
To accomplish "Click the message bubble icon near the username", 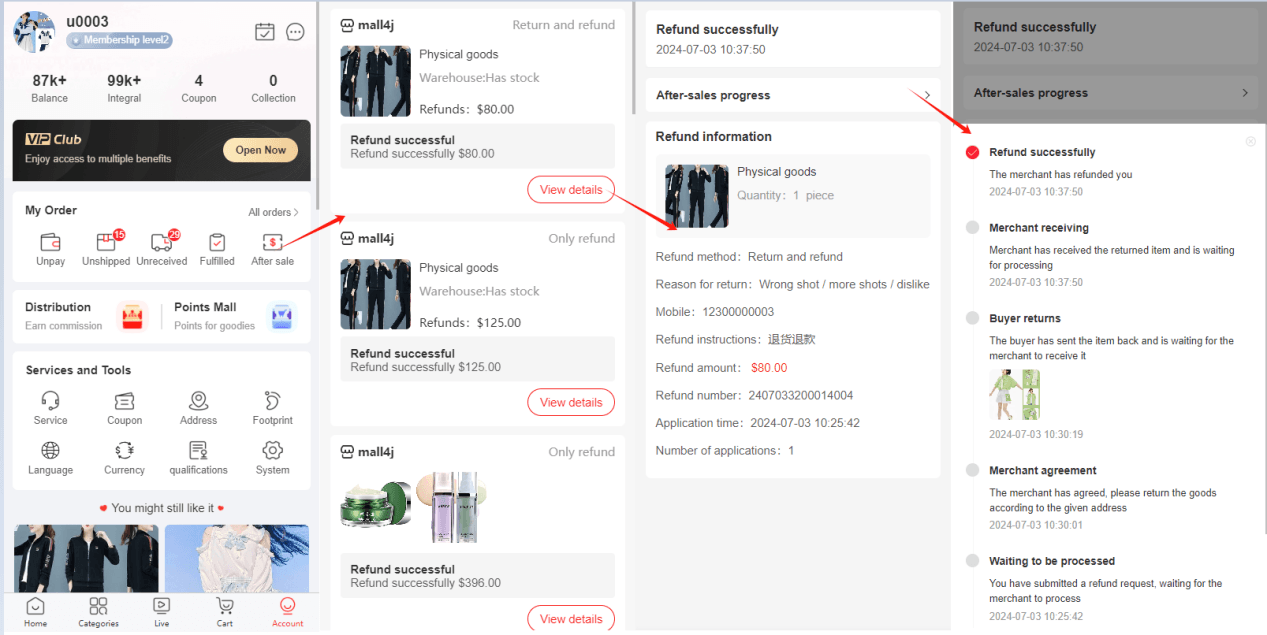I will click(x=295, y=32).
